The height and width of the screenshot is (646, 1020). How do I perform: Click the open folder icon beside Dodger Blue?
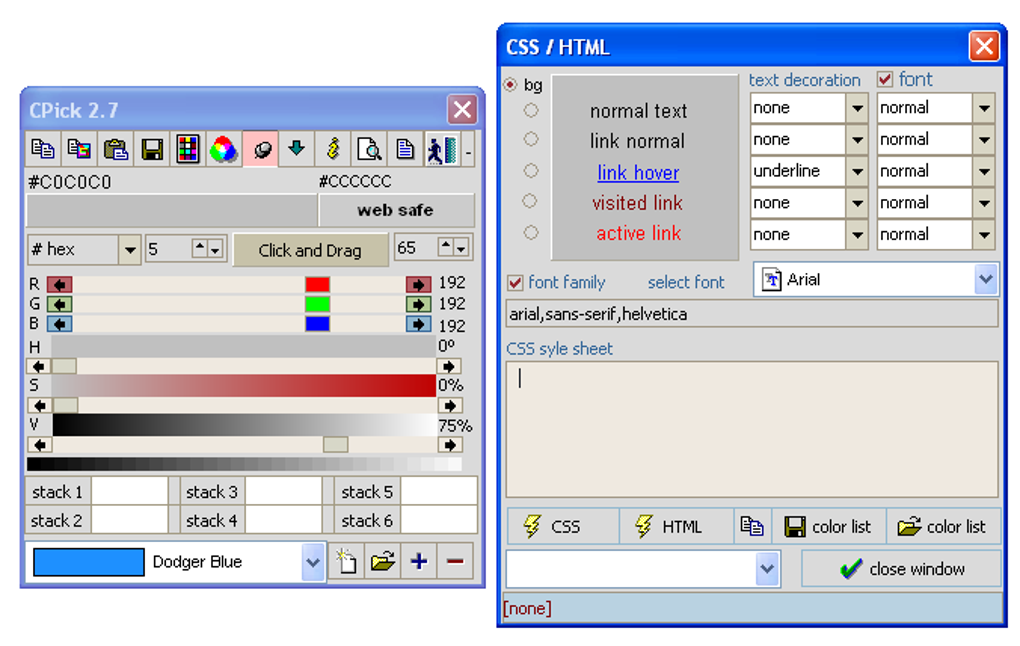tap(382, 561)
